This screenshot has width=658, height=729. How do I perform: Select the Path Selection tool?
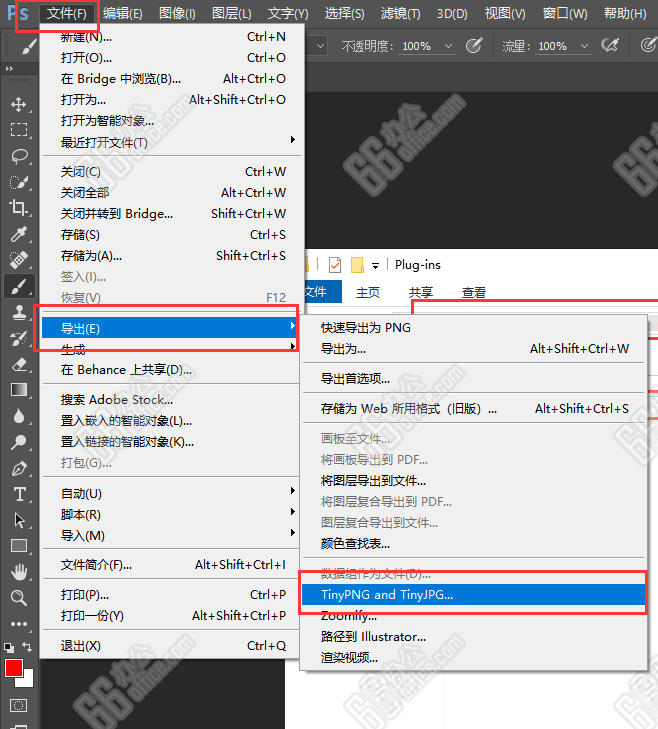(x=19, y=520)
